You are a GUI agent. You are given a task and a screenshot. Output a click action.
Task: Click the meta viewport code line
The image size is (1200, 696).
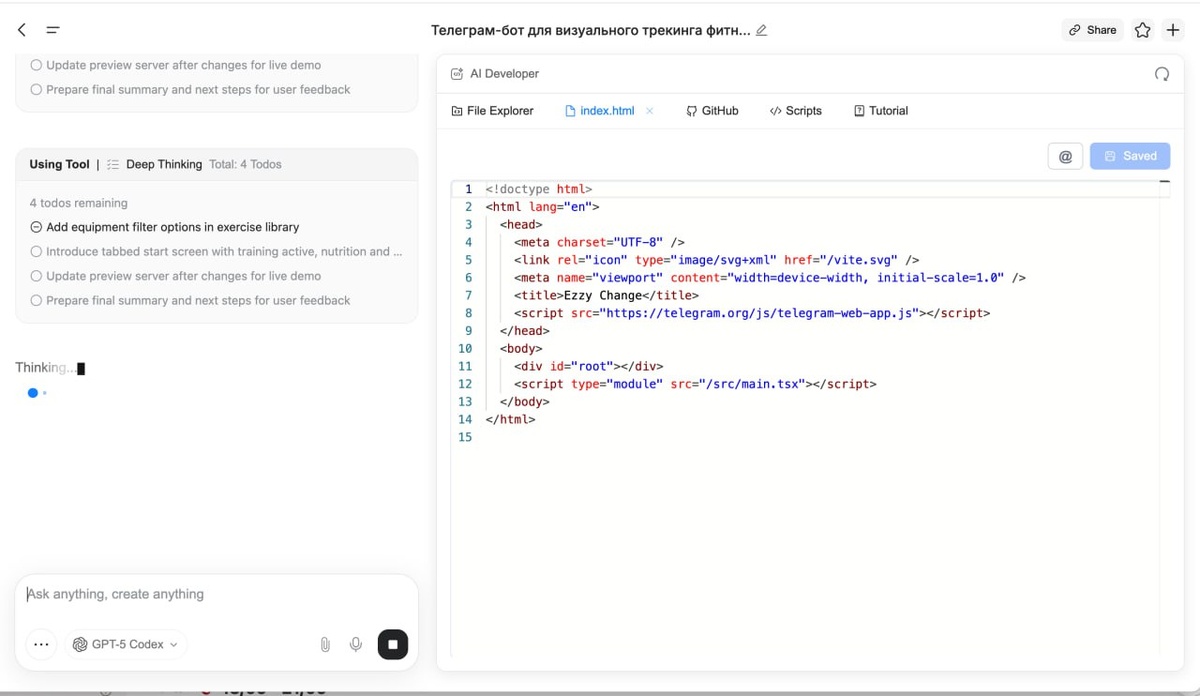[770, 277]
